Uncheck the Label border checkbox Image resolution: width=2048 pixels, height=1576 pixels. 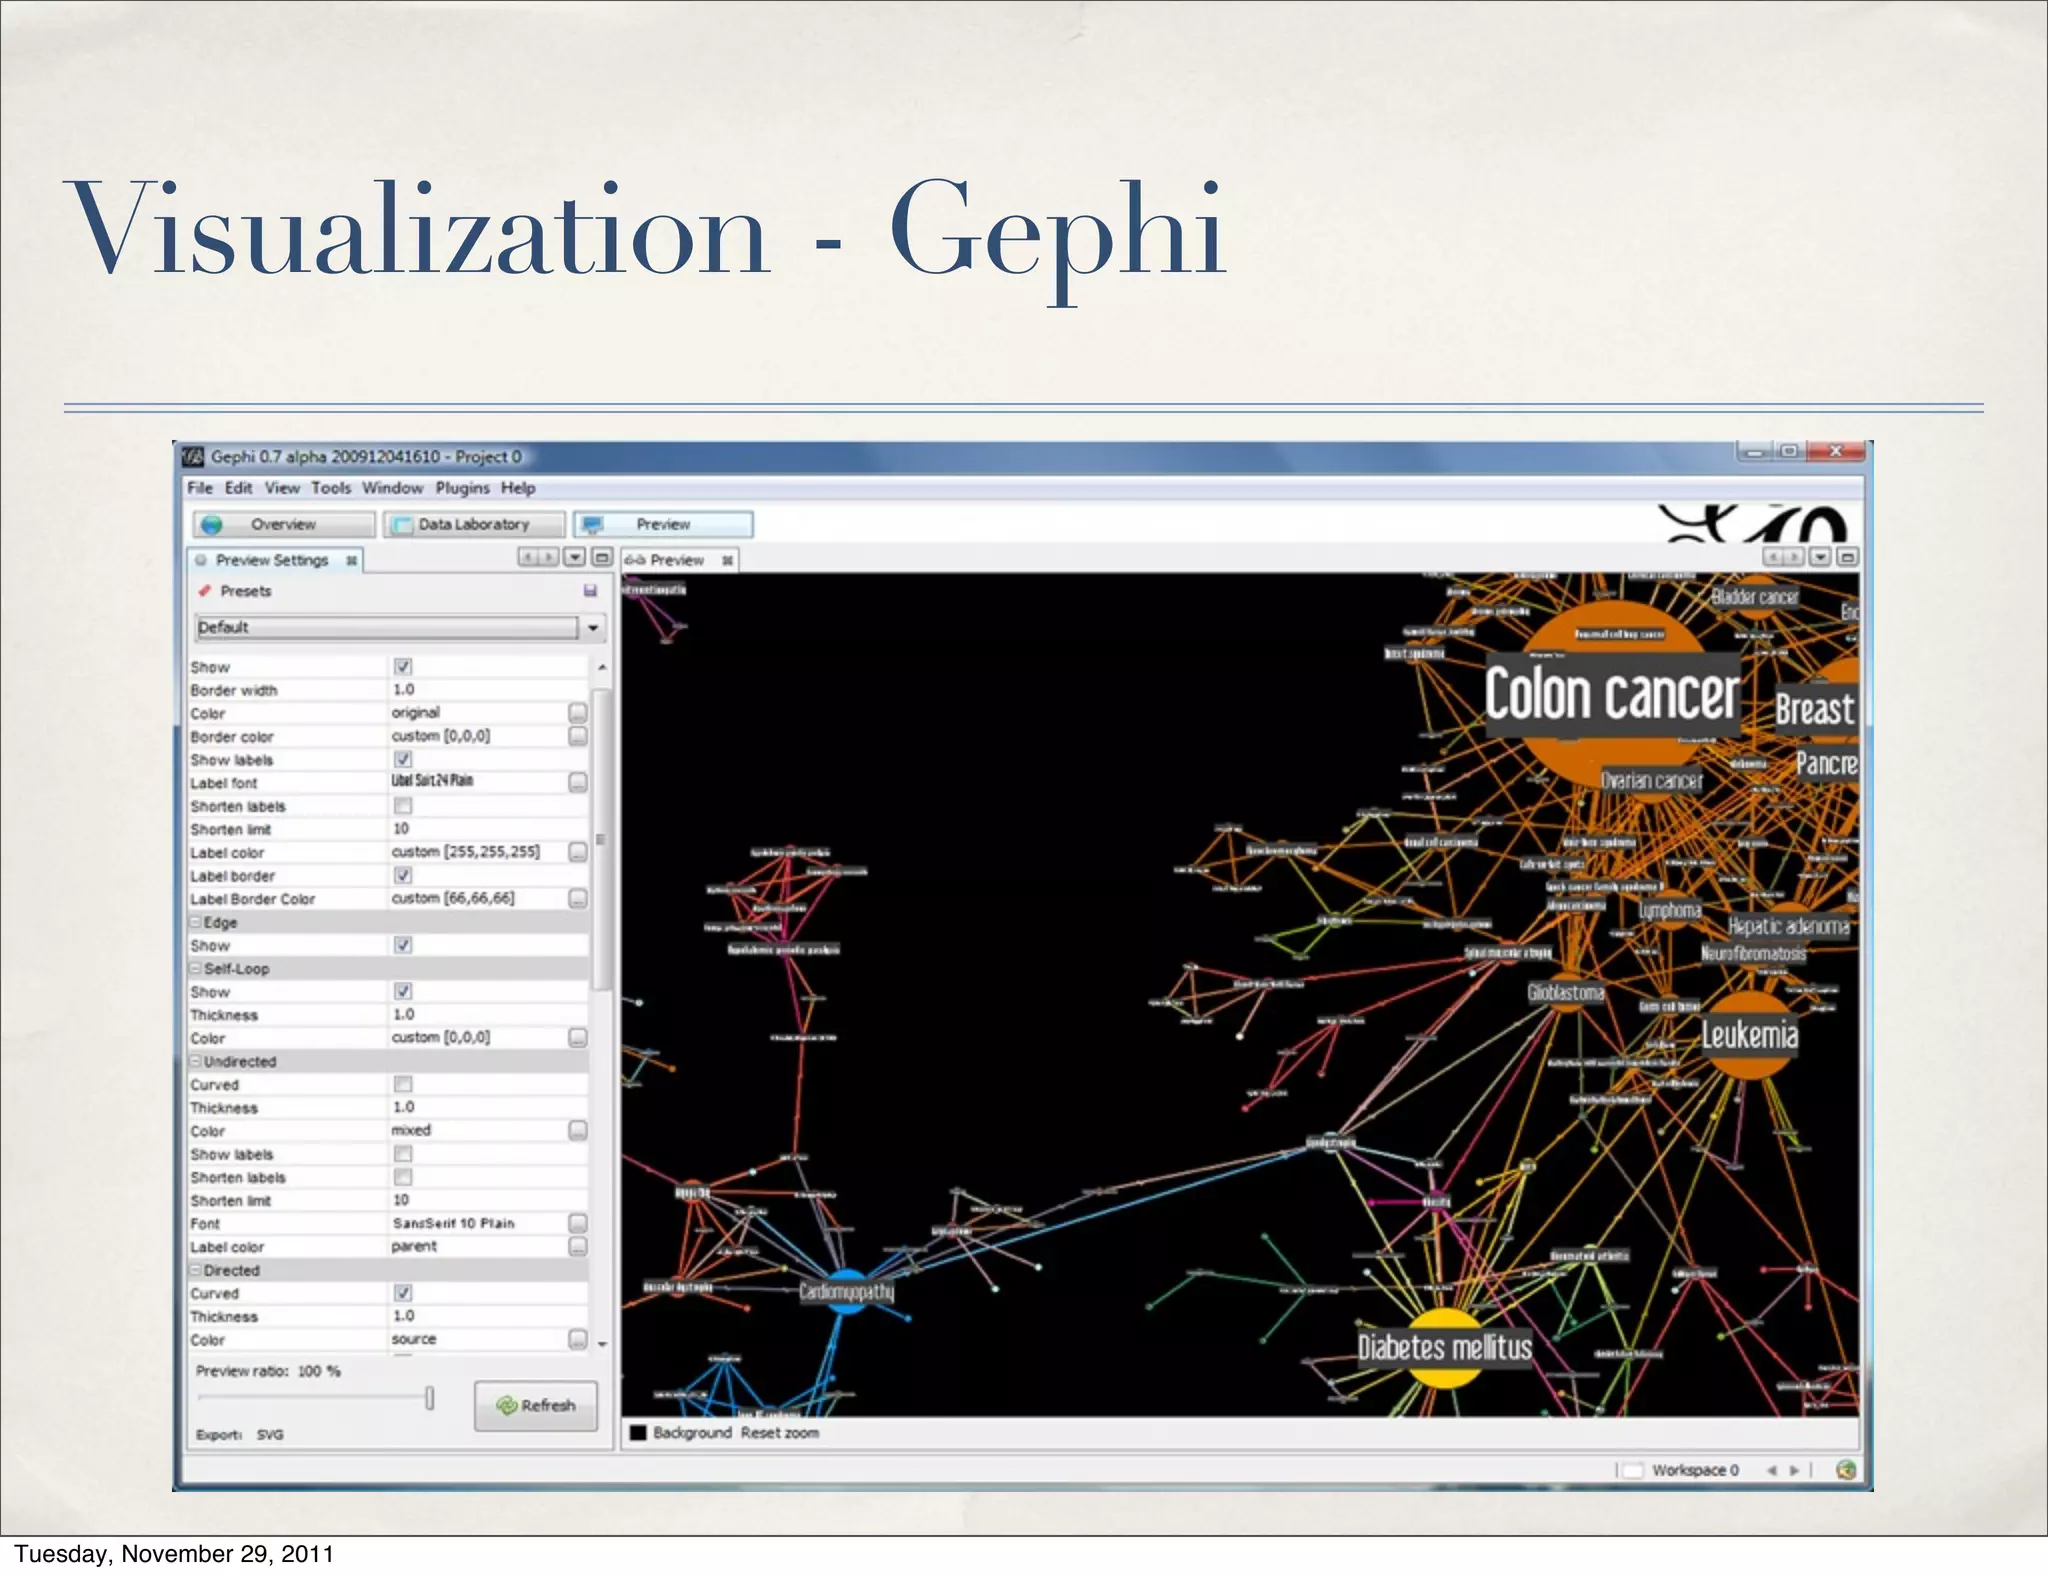click(403, 875)
